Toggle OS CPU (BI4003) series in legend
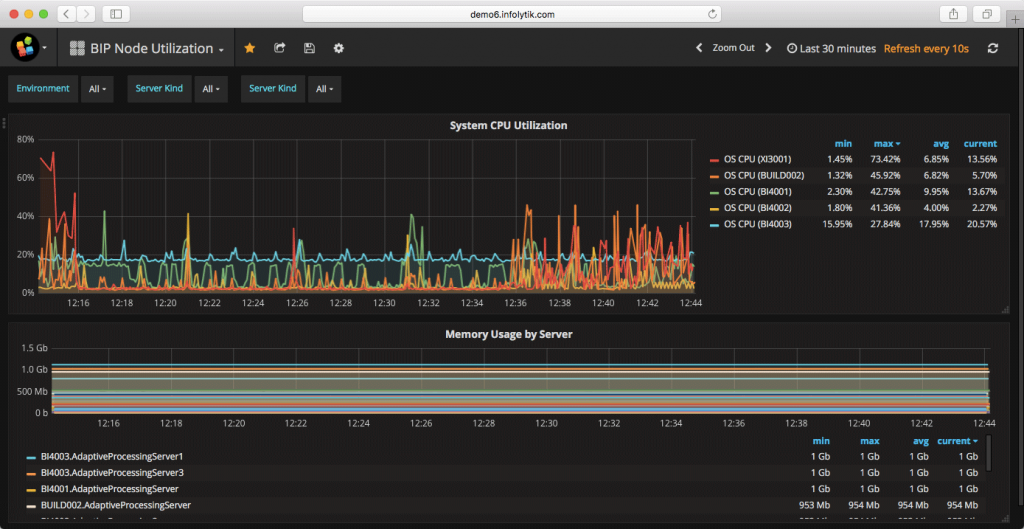 click(757, 223)
